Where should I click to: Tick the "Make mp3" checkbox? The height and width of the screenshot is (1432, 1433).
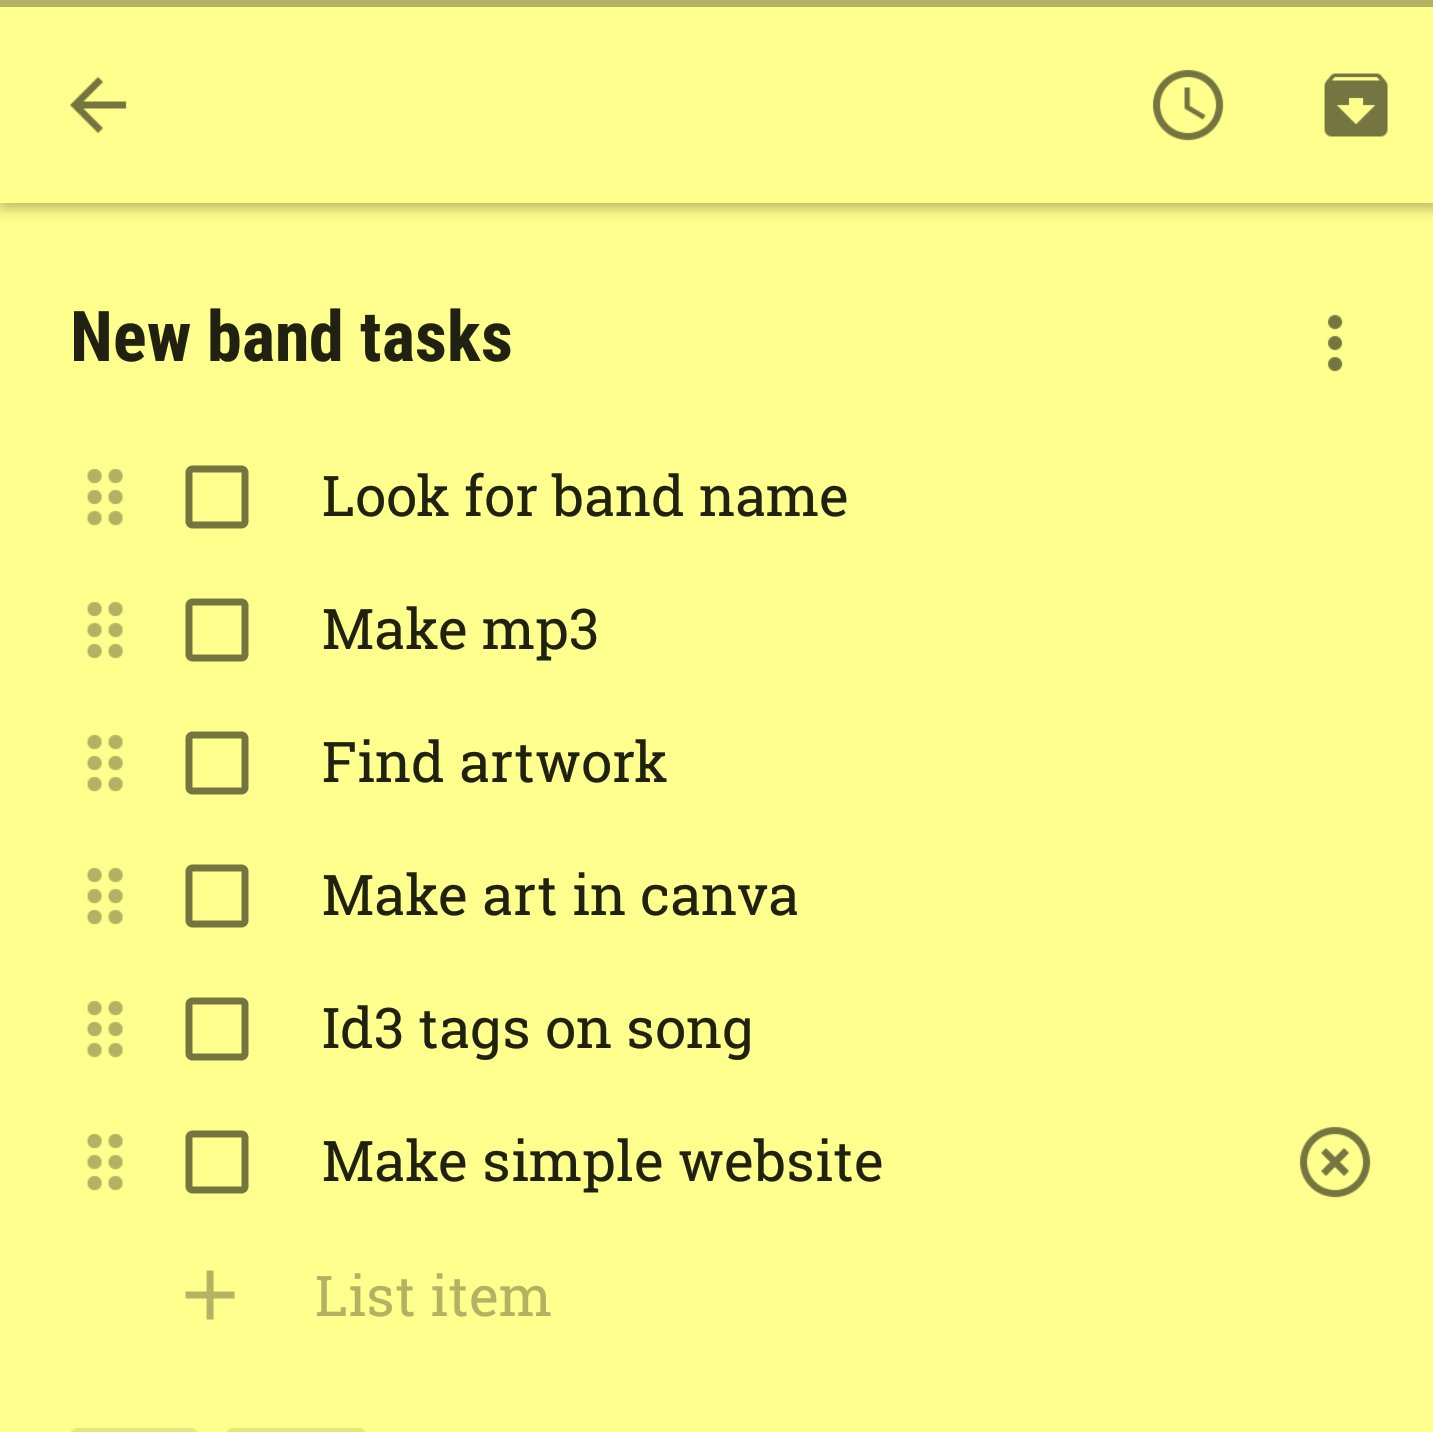[x=217, y=630]
